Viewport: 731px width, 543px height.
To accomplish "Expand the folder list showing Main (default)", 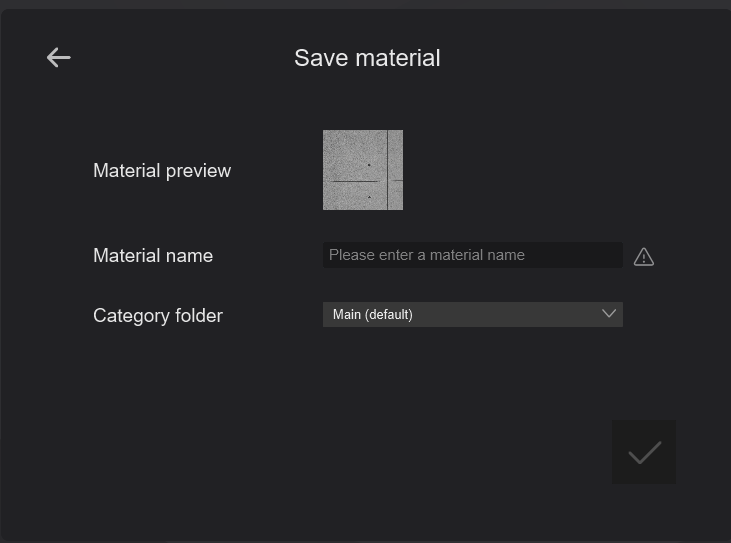I will point(472,314).
